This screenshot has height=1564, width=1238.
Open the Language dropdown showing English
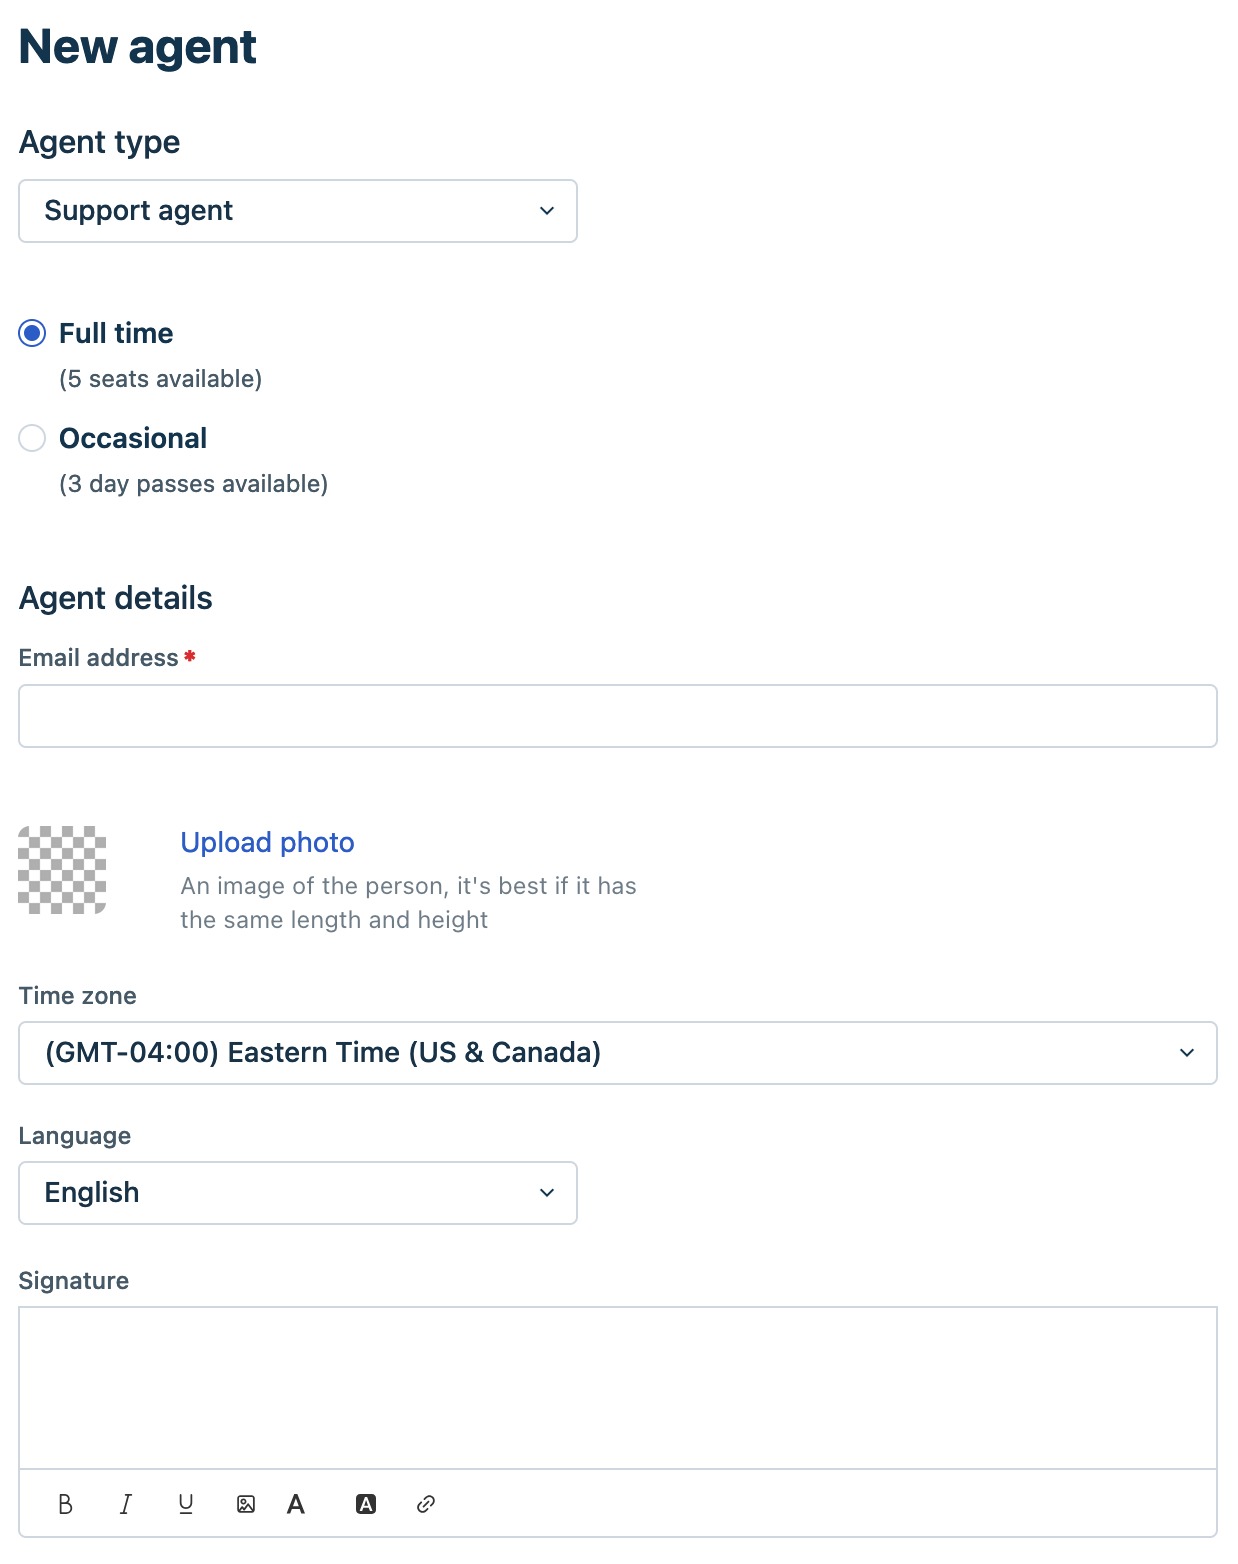297,1193
